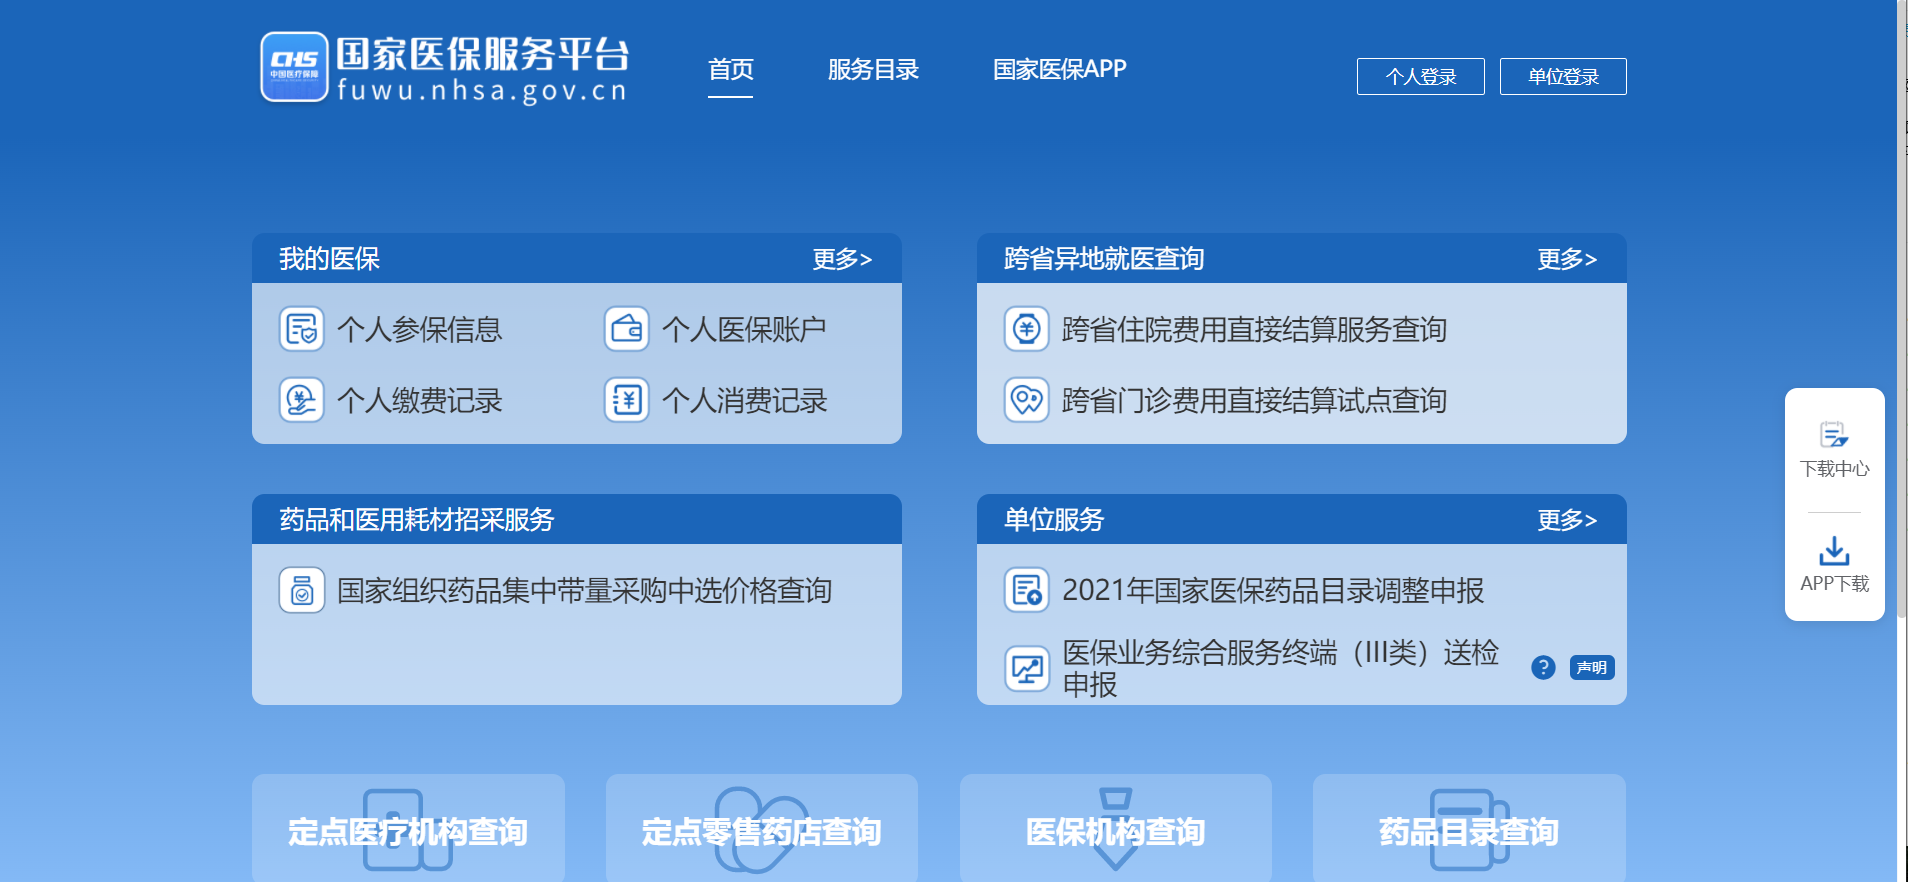Open the 服务目录 menu item
Screen dimensions: 1908x882
[873, 69]
